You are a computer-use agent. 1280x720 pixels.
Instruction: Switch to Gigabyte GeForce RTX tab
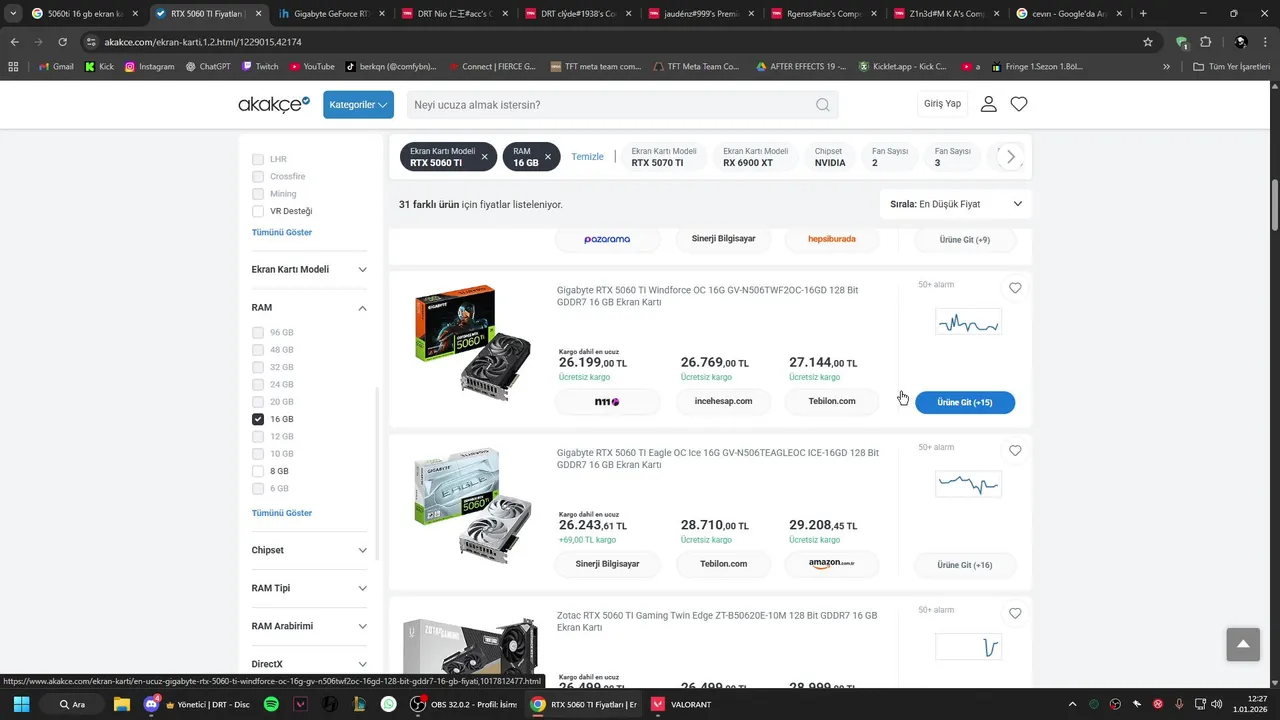pyautogui.click(x=329, y=14)
